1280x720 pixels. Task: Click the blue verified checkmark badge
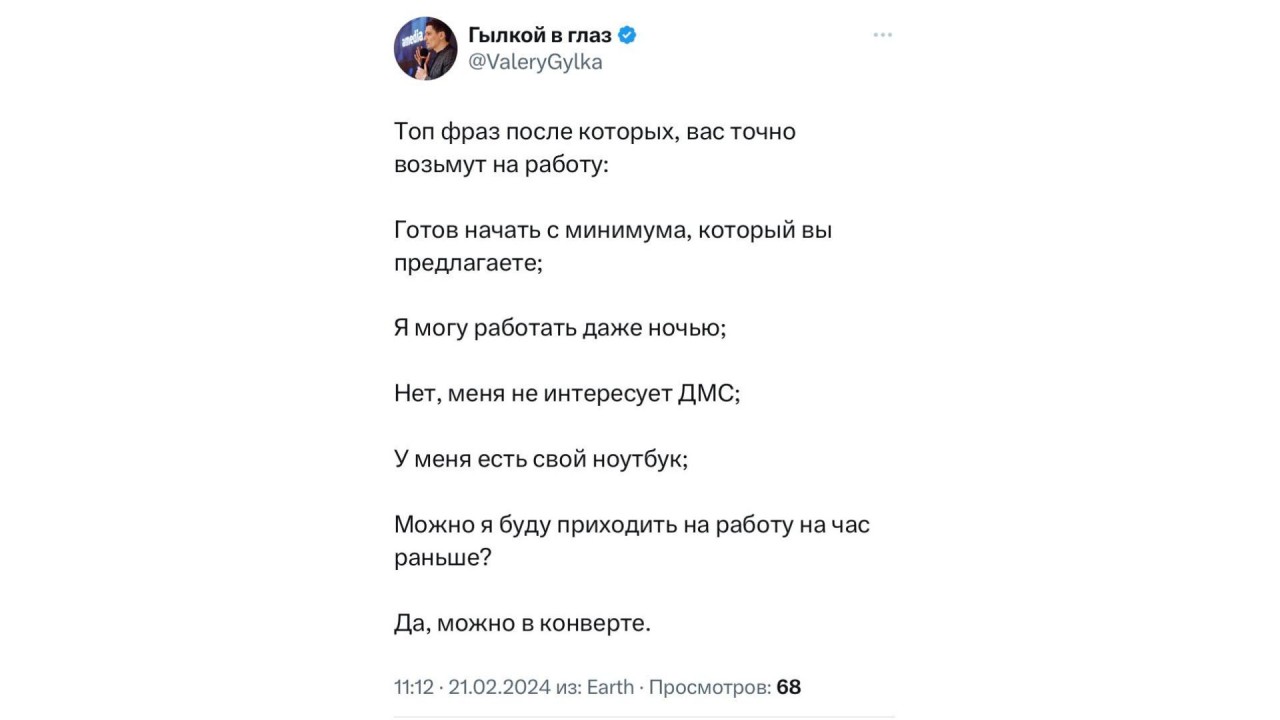click(x=628, y=36)
